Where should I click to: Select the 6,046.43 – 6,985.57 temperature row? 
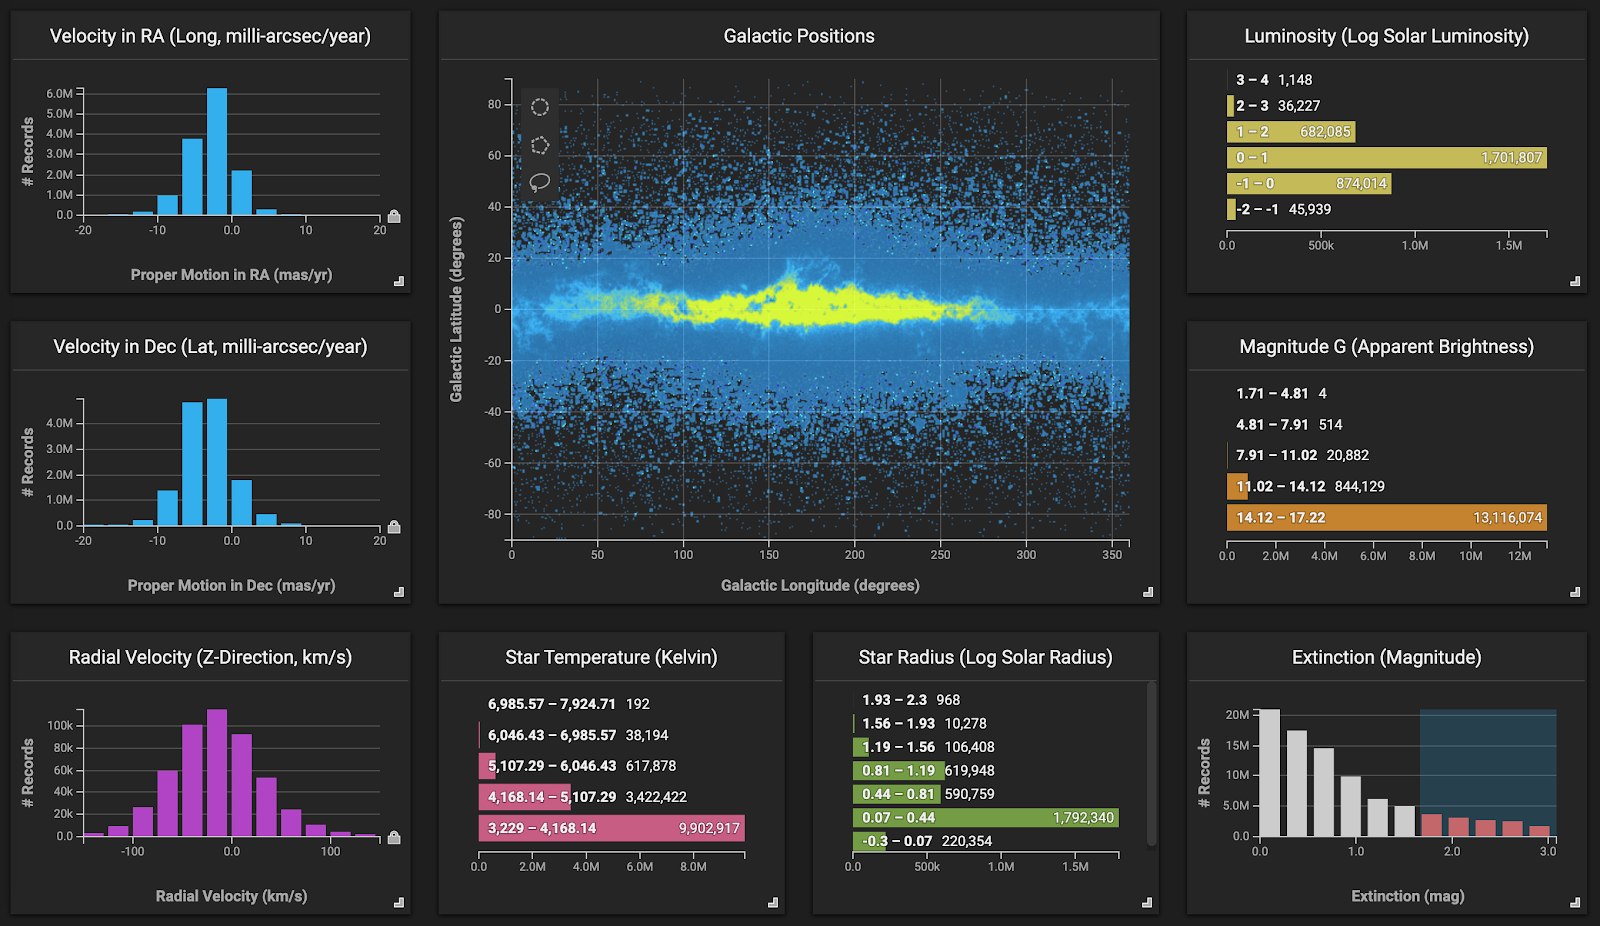pyautogui.click(x=612, y=735)
